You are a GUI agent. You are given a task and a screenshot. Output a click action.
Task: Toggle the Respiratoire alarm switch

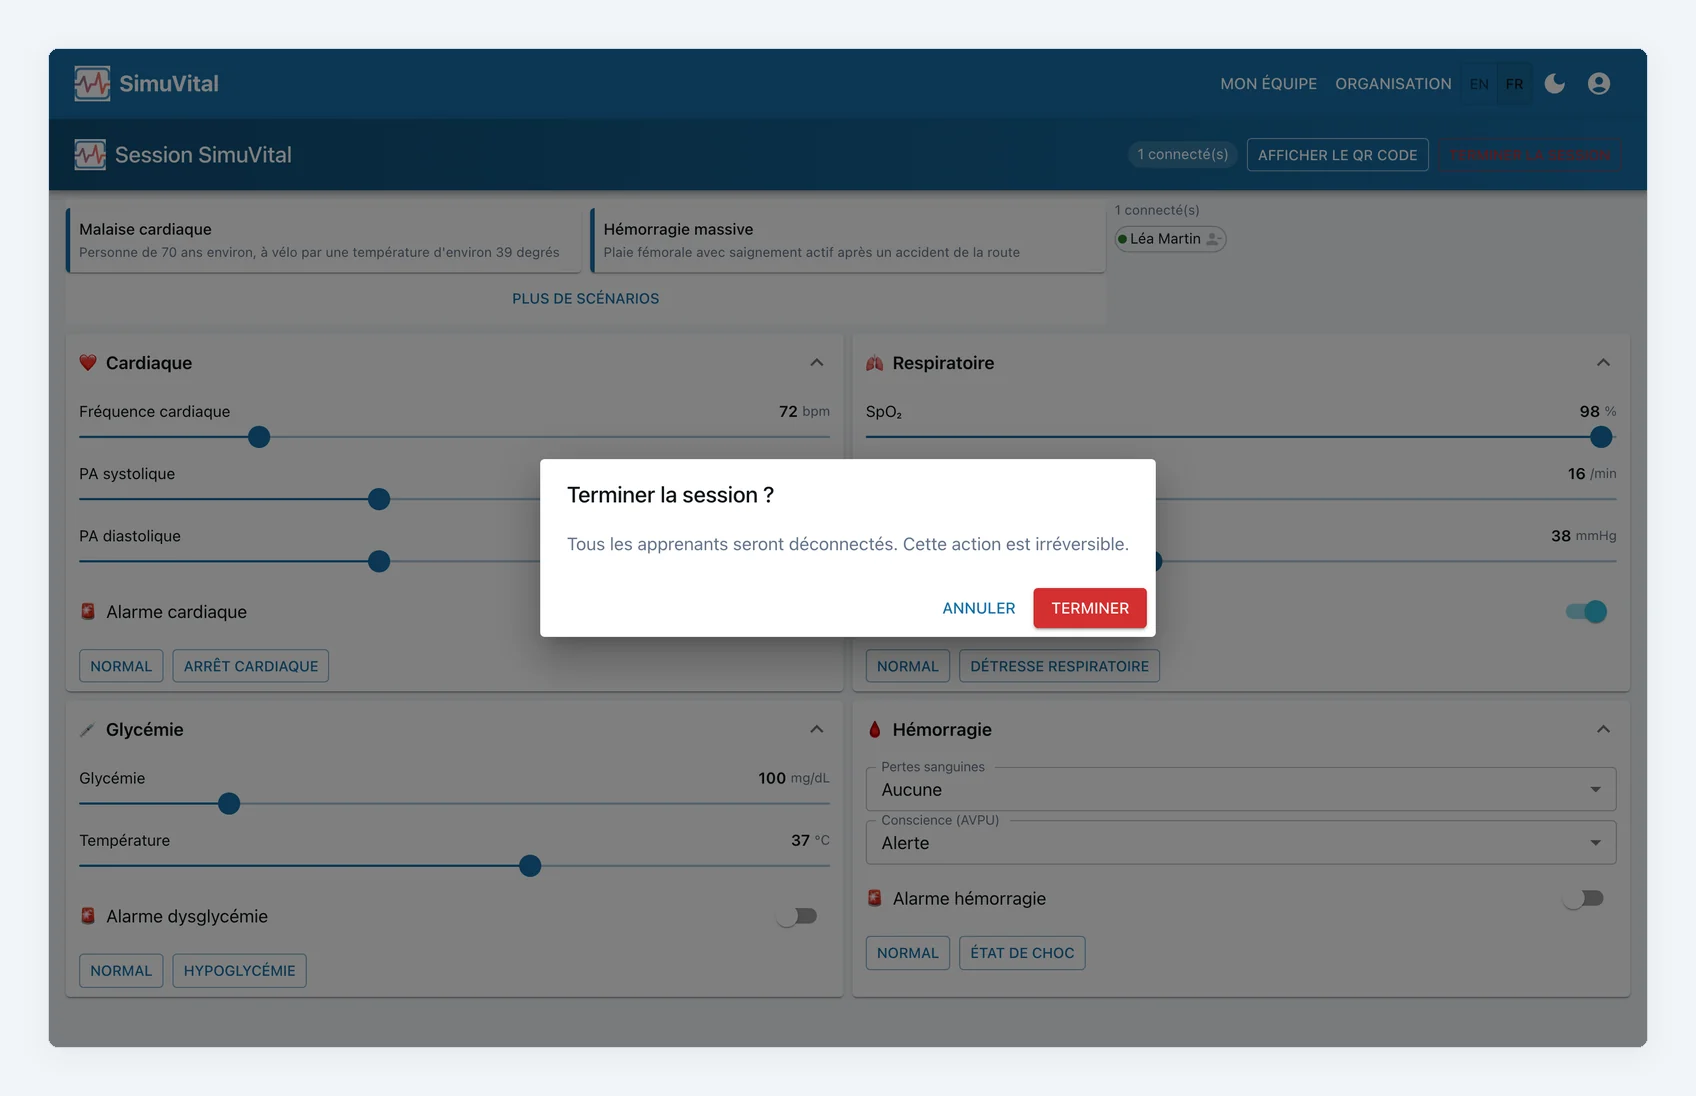tap(1586, 611)
